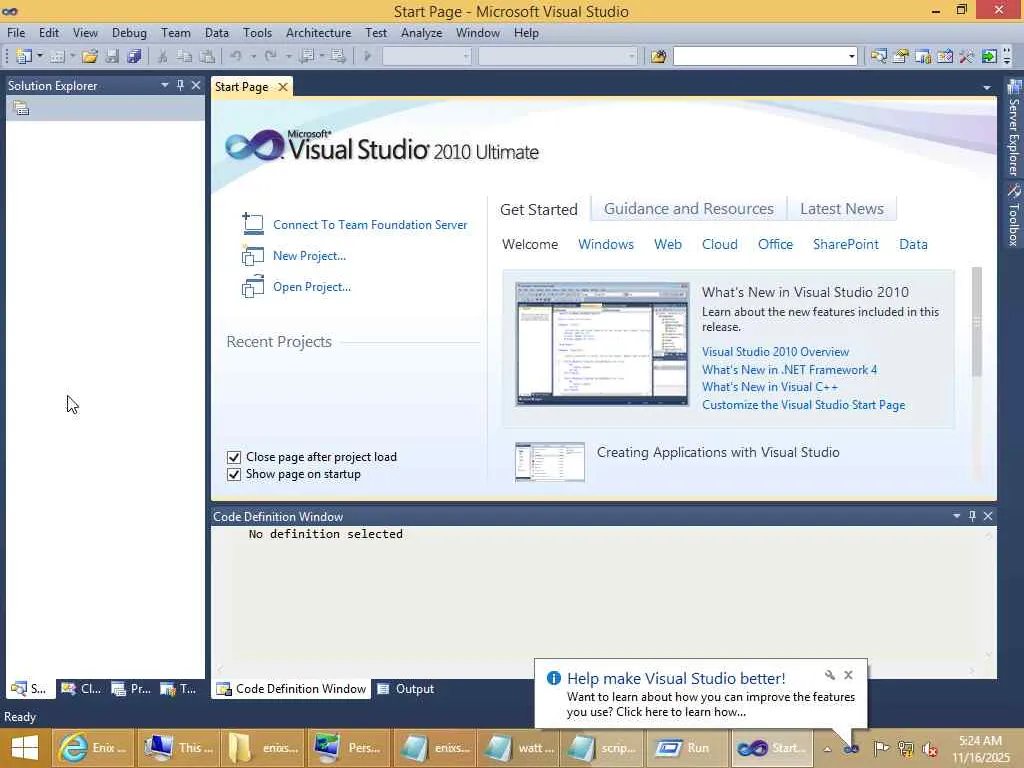Open the File menu
Viewport: 1024px width, 768px height.
[x=16, y=33]
